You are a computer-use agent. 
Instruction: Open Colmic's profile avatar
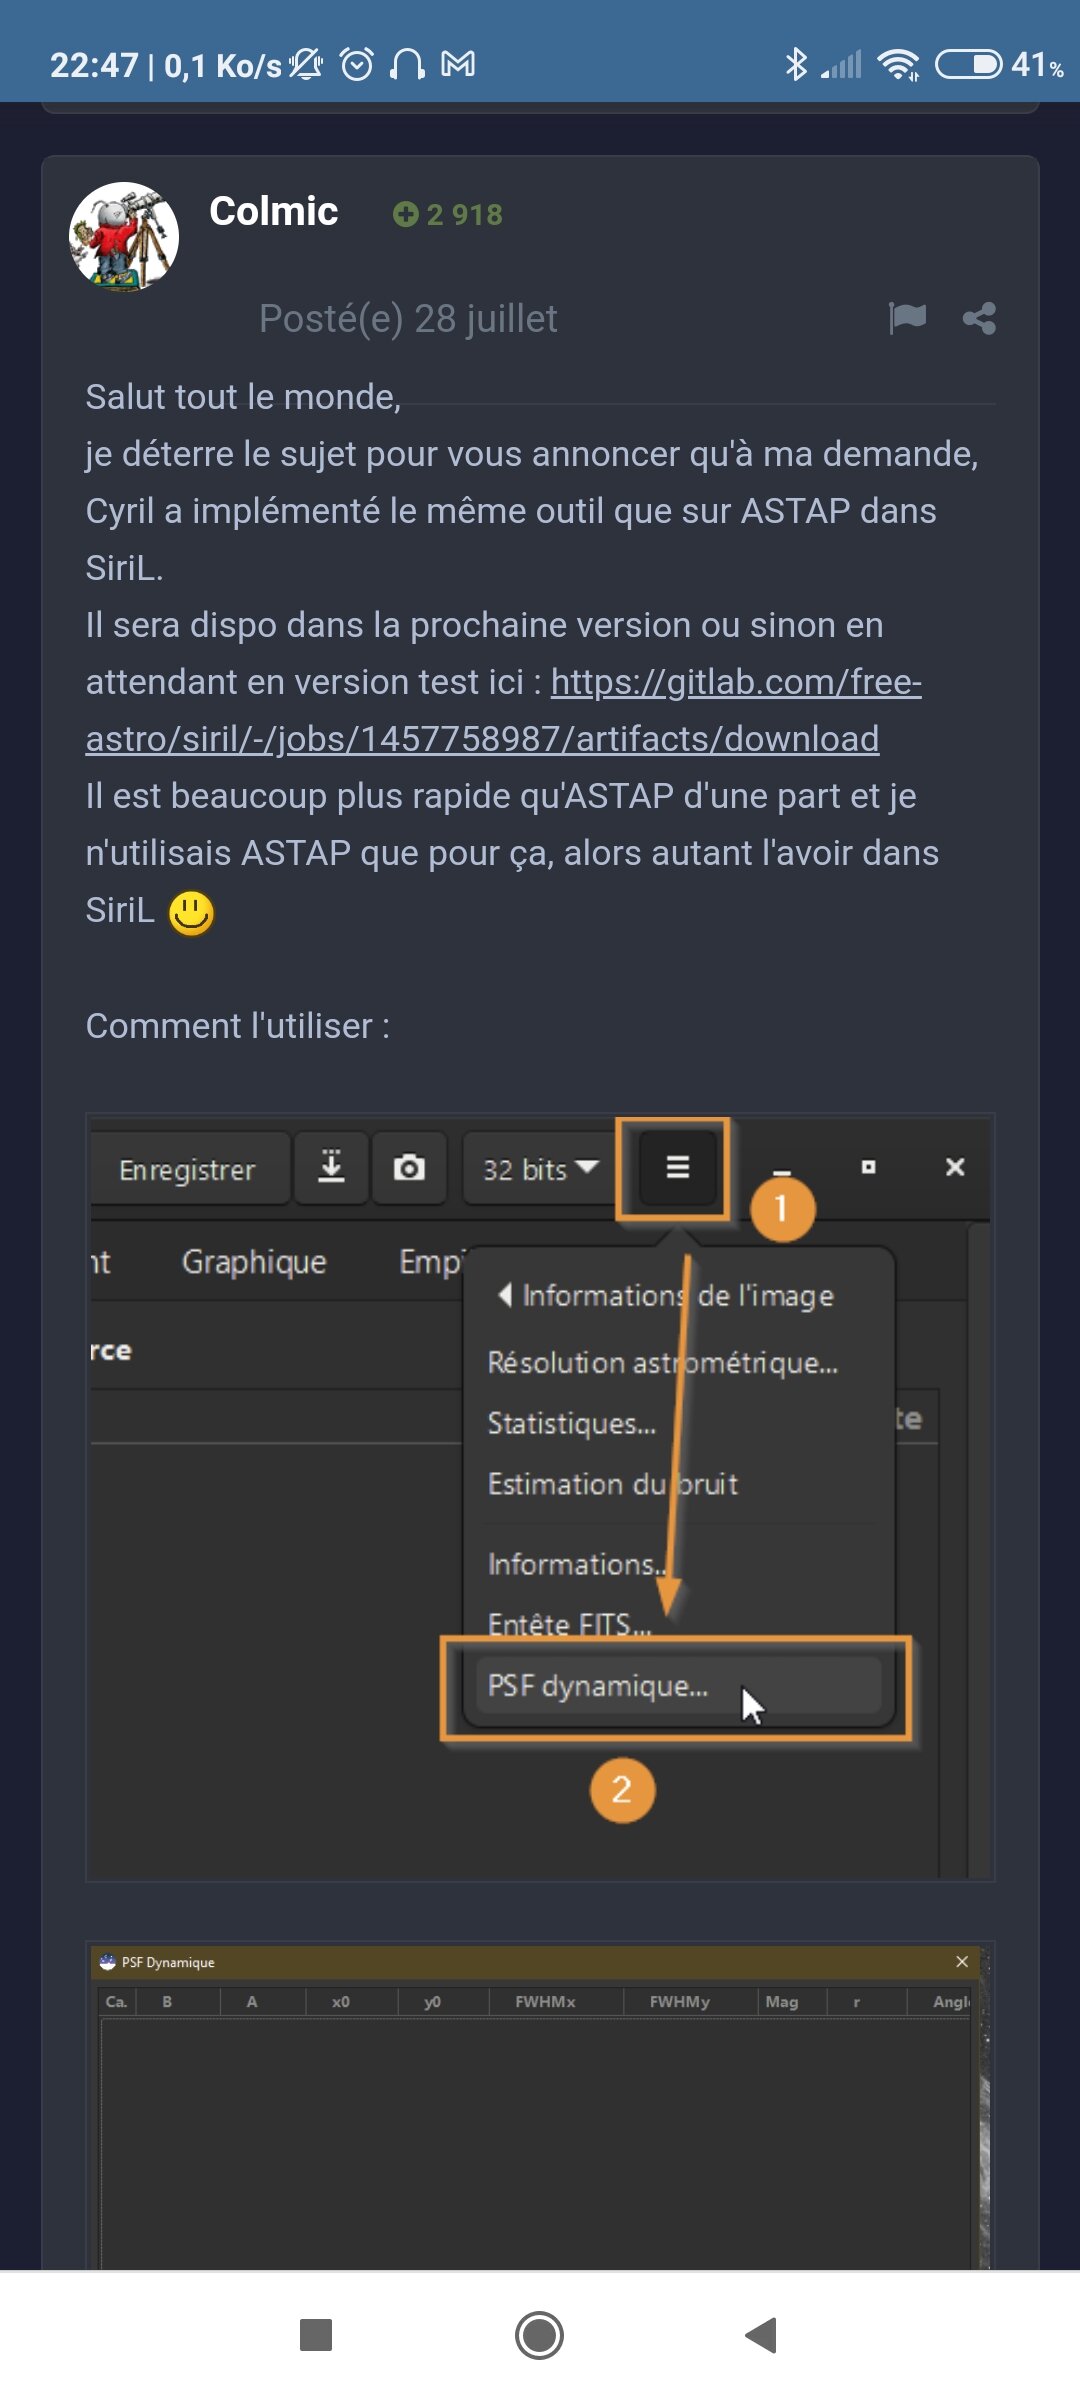point(124,237)
